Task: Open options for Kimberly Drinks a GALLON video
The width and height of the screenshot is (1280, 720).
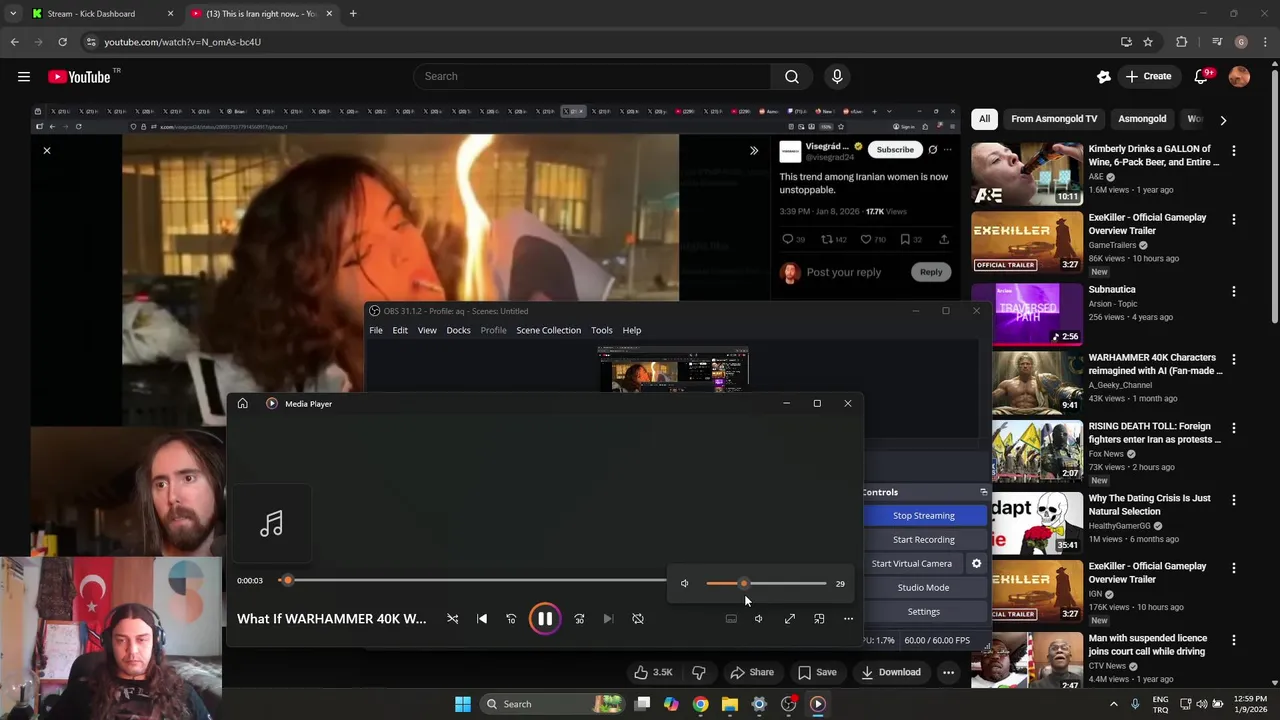Action: coord(1233,151)
